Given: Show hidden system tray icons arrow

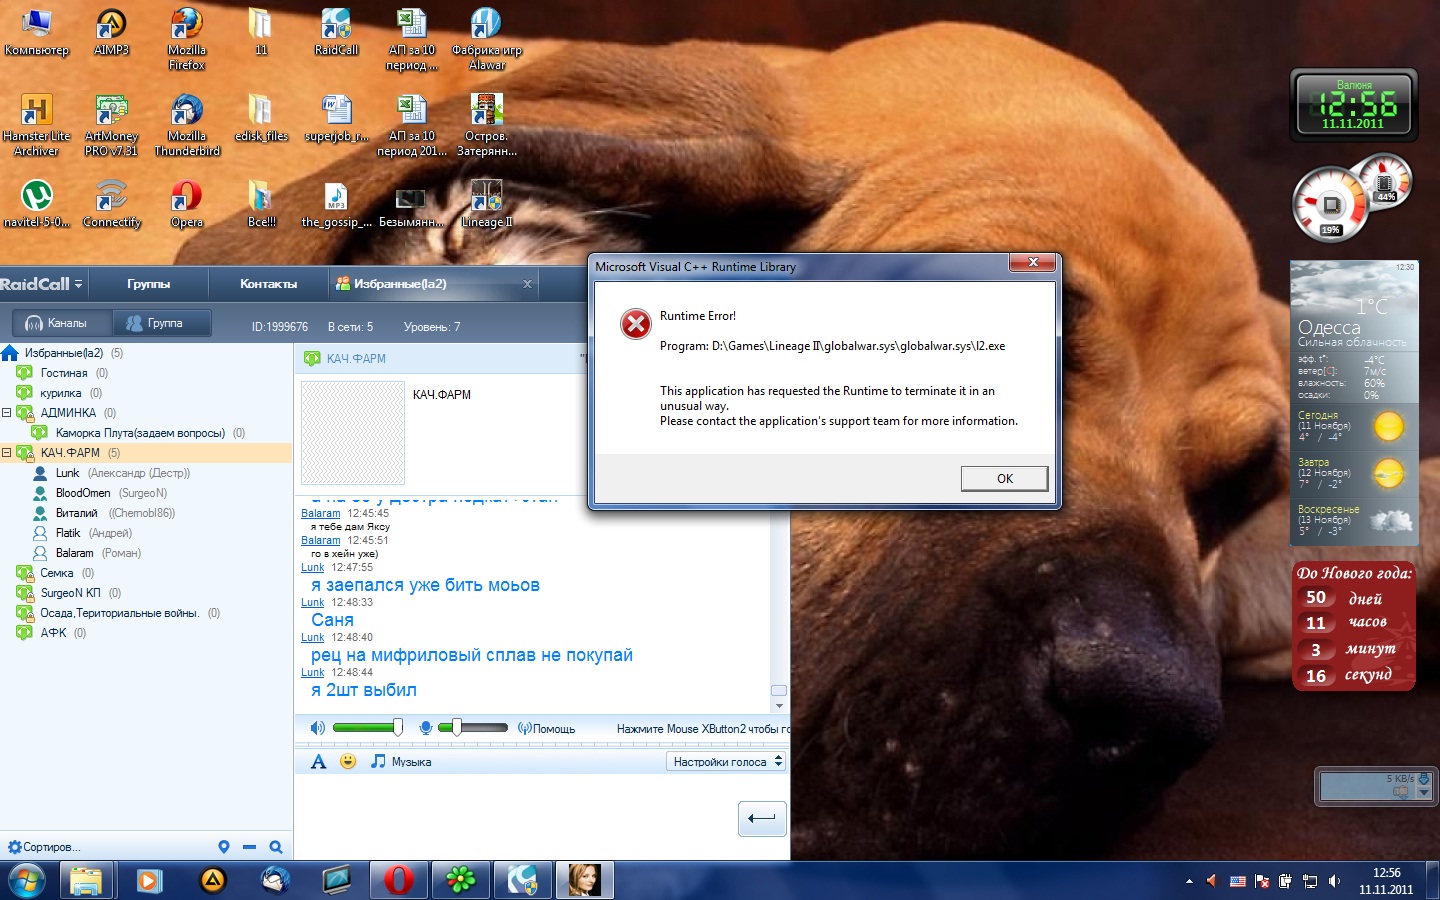Looking at the screenshot, I should [1189, 881].
